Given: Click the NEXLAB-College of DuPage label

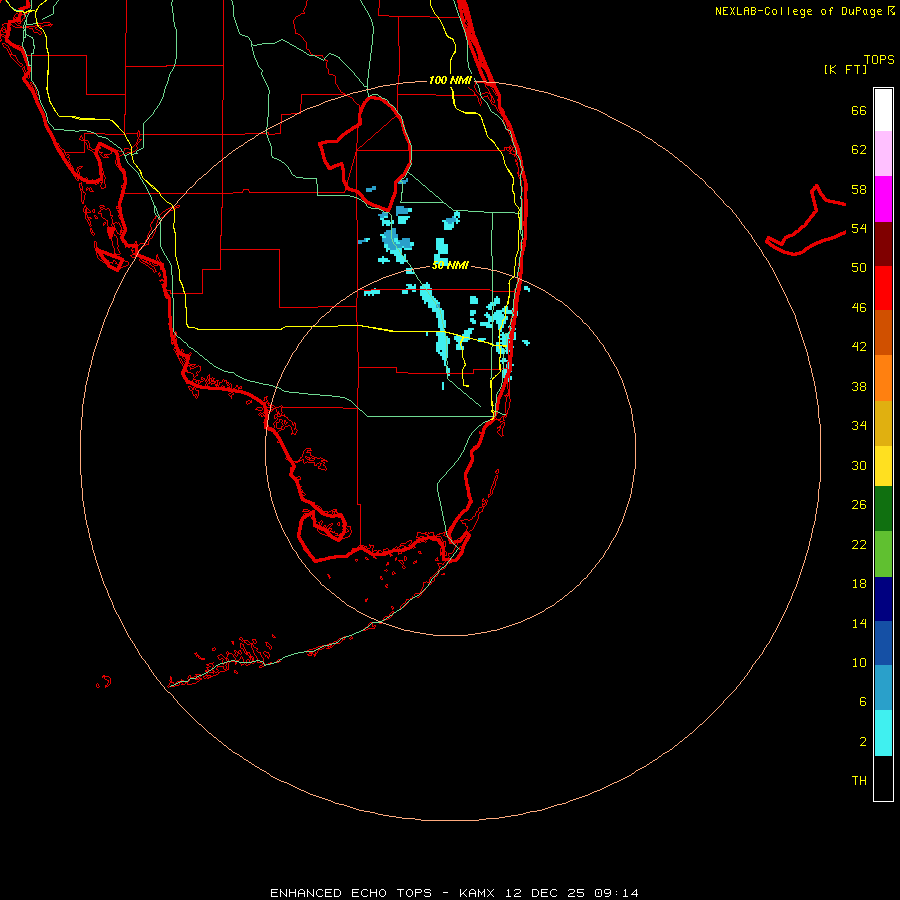Looking at the screenshot, I should [x=804, y=11].
